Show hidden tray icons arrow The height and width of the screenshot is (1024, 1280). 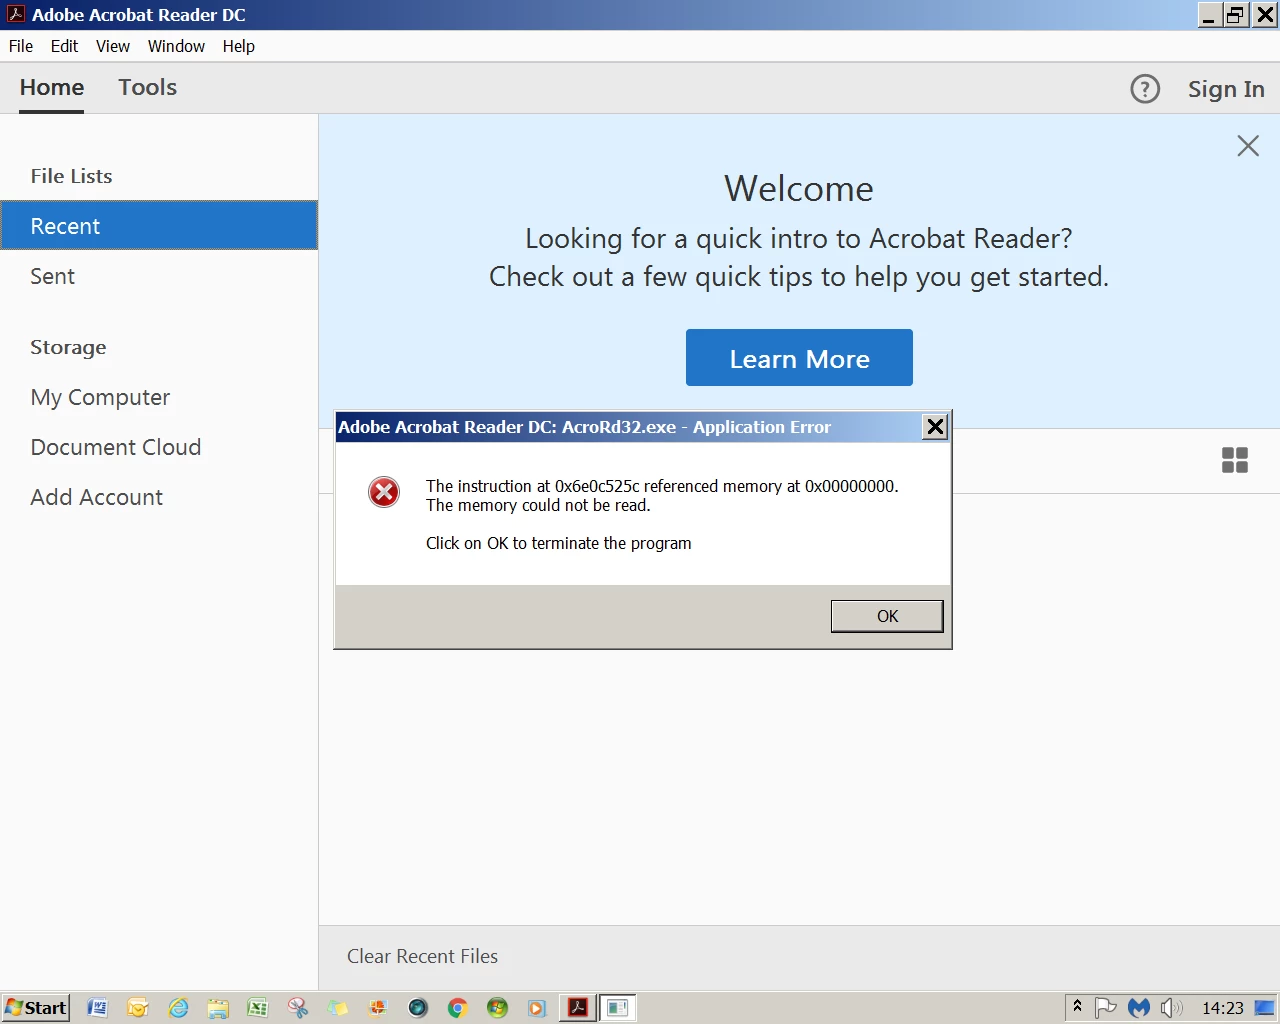click(1078, 1007)
